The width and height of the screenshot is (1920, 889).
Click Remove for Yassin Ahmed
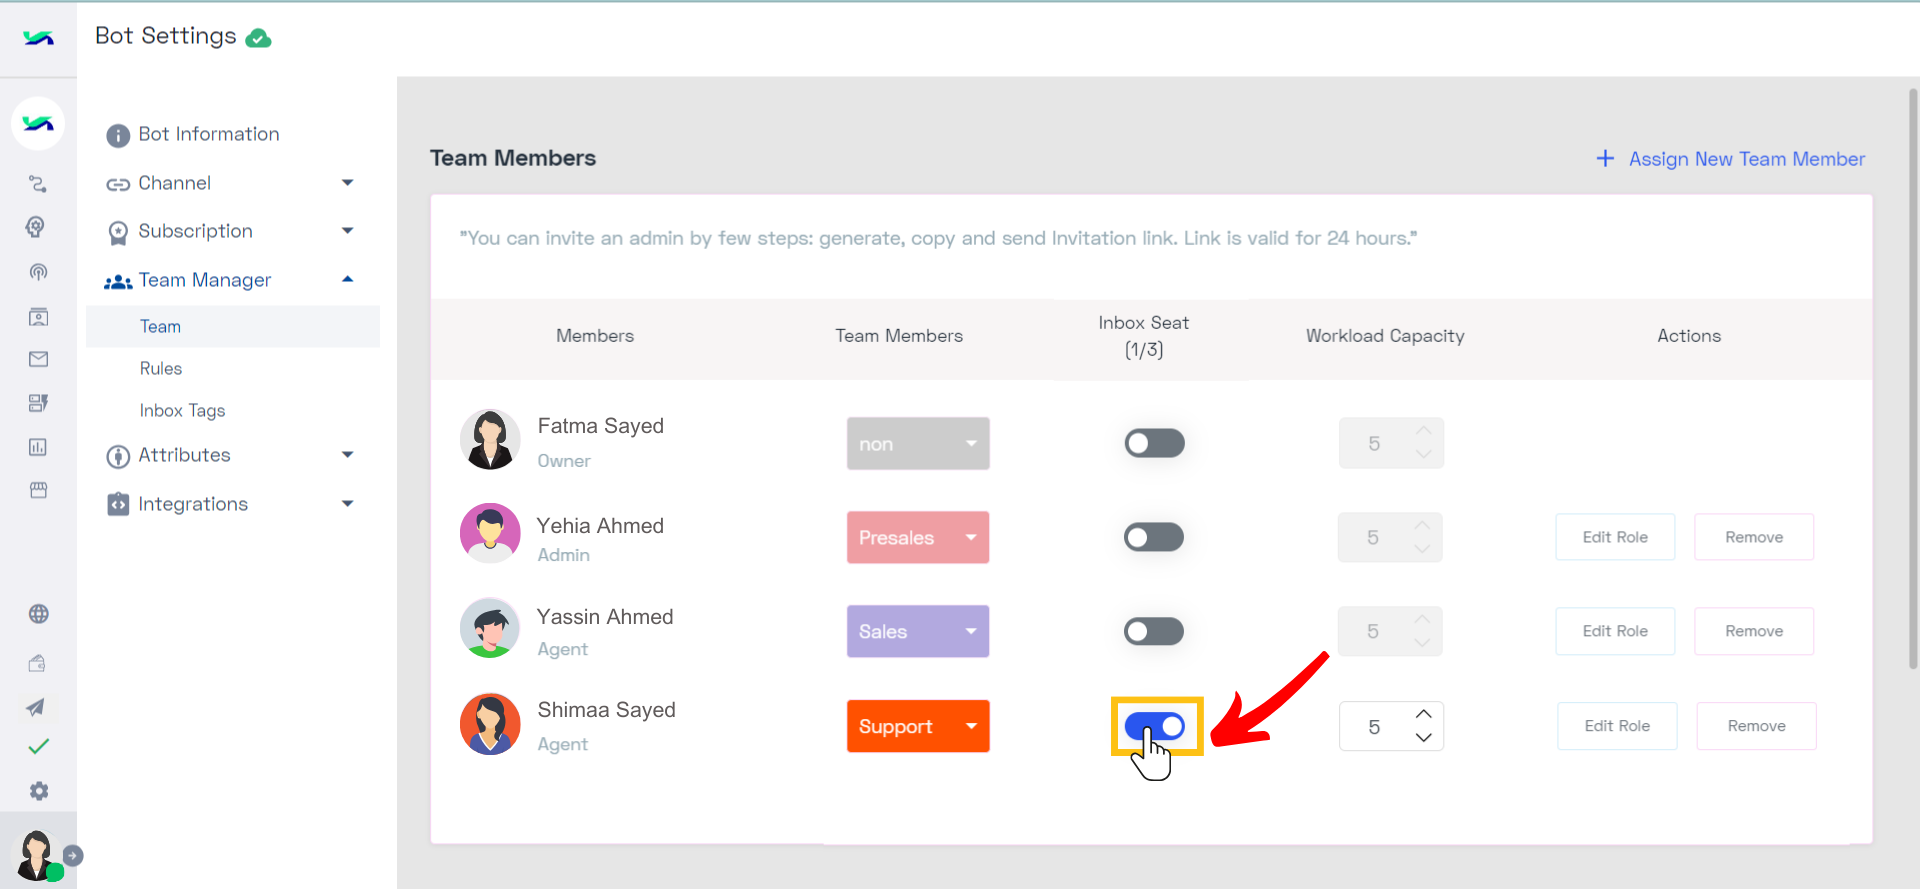[x=1754, y=631]
